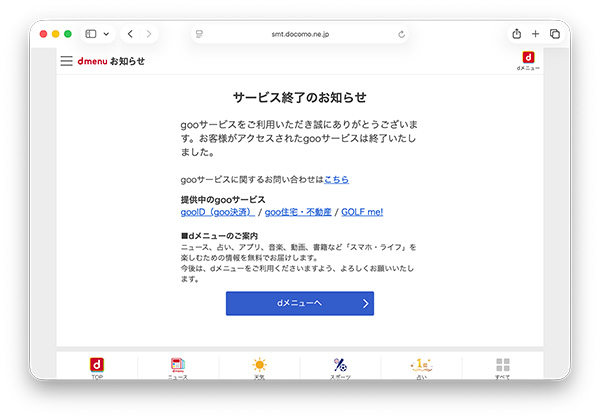Viewport: 600px width, 419px height.
Task: Open the ニュース news icon
Action: [x=178, y=367]
